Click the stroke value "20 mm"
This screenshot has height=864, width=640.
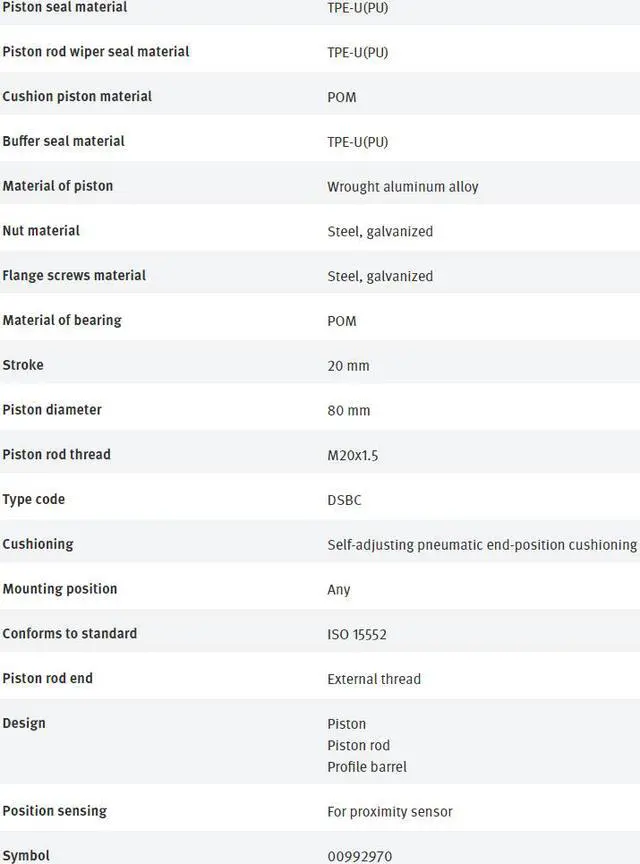click(x=348, y=366)
